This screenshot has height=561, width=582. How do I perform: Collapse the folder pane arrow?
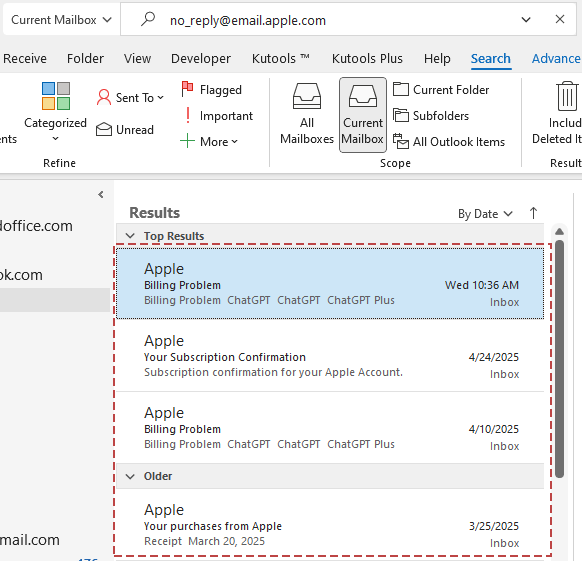coord(101,195)
